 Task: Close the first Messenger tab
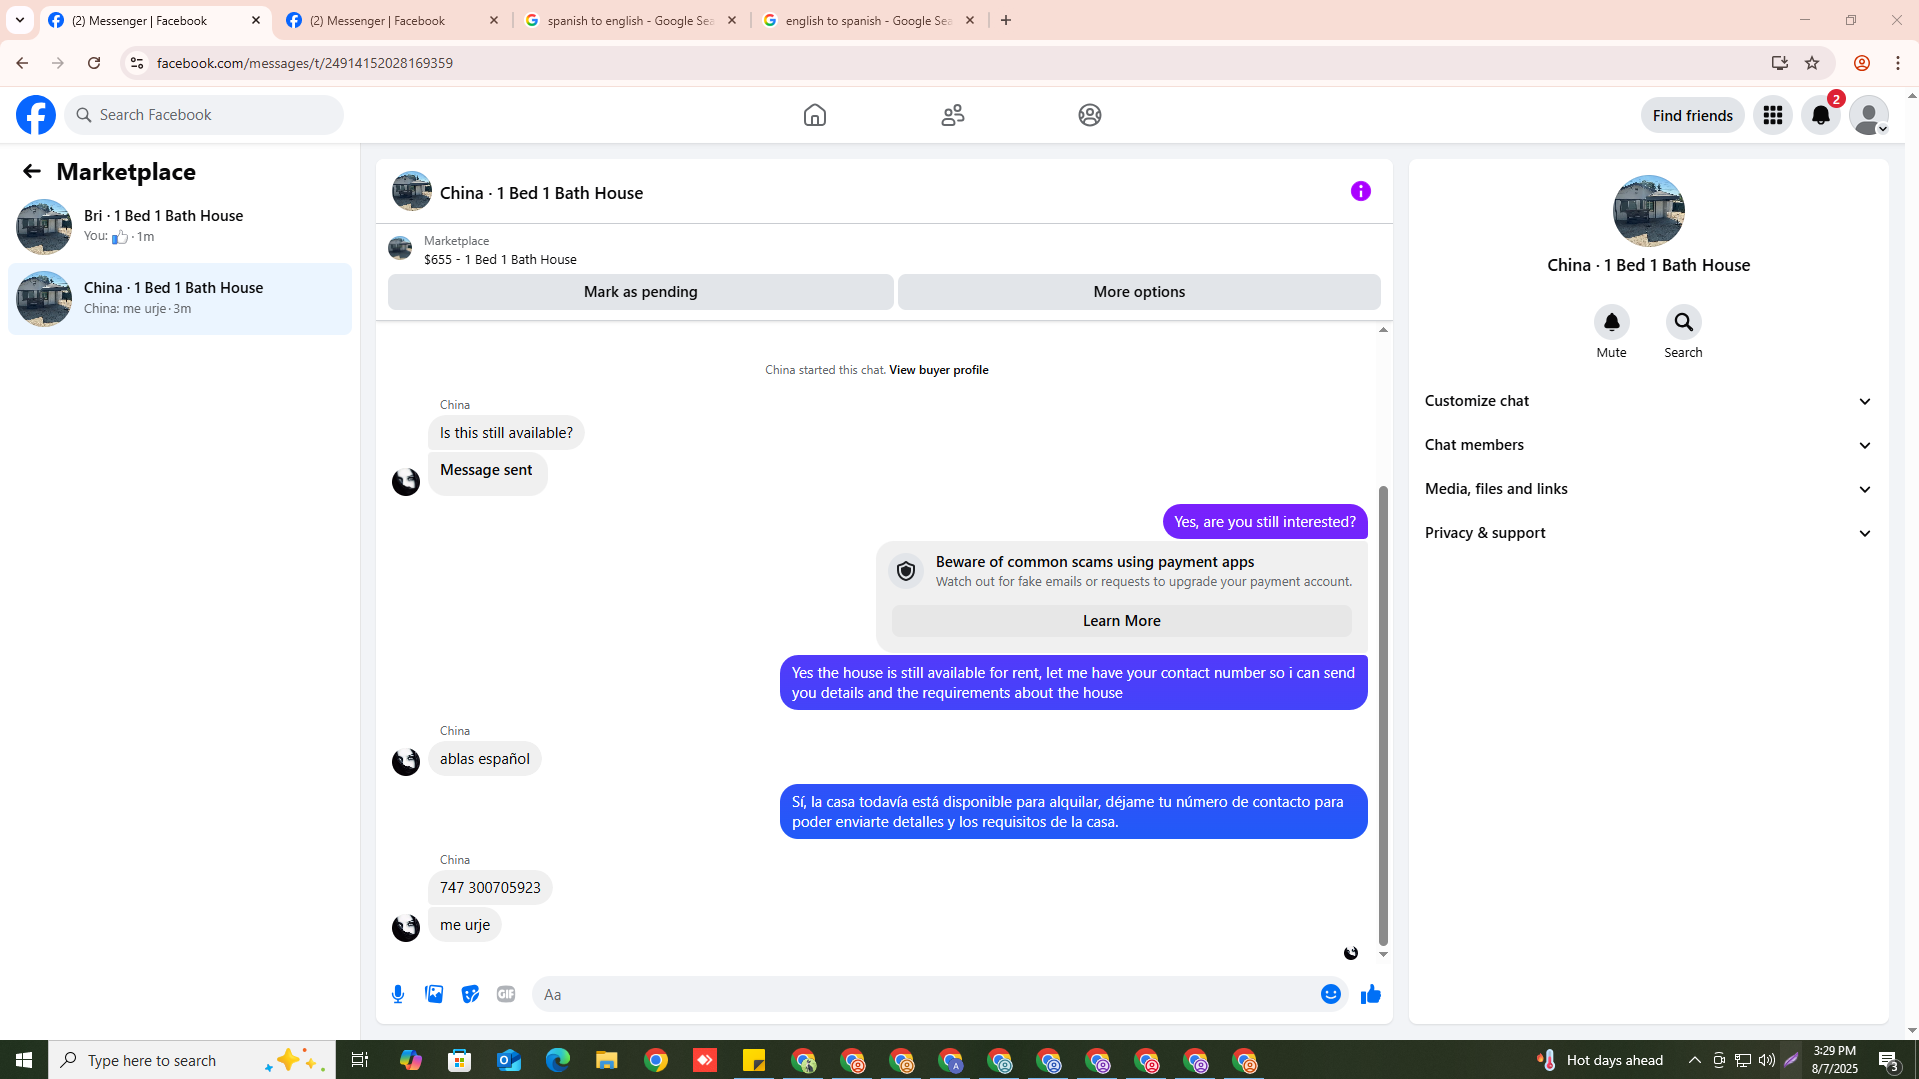(x=256, y=20)
